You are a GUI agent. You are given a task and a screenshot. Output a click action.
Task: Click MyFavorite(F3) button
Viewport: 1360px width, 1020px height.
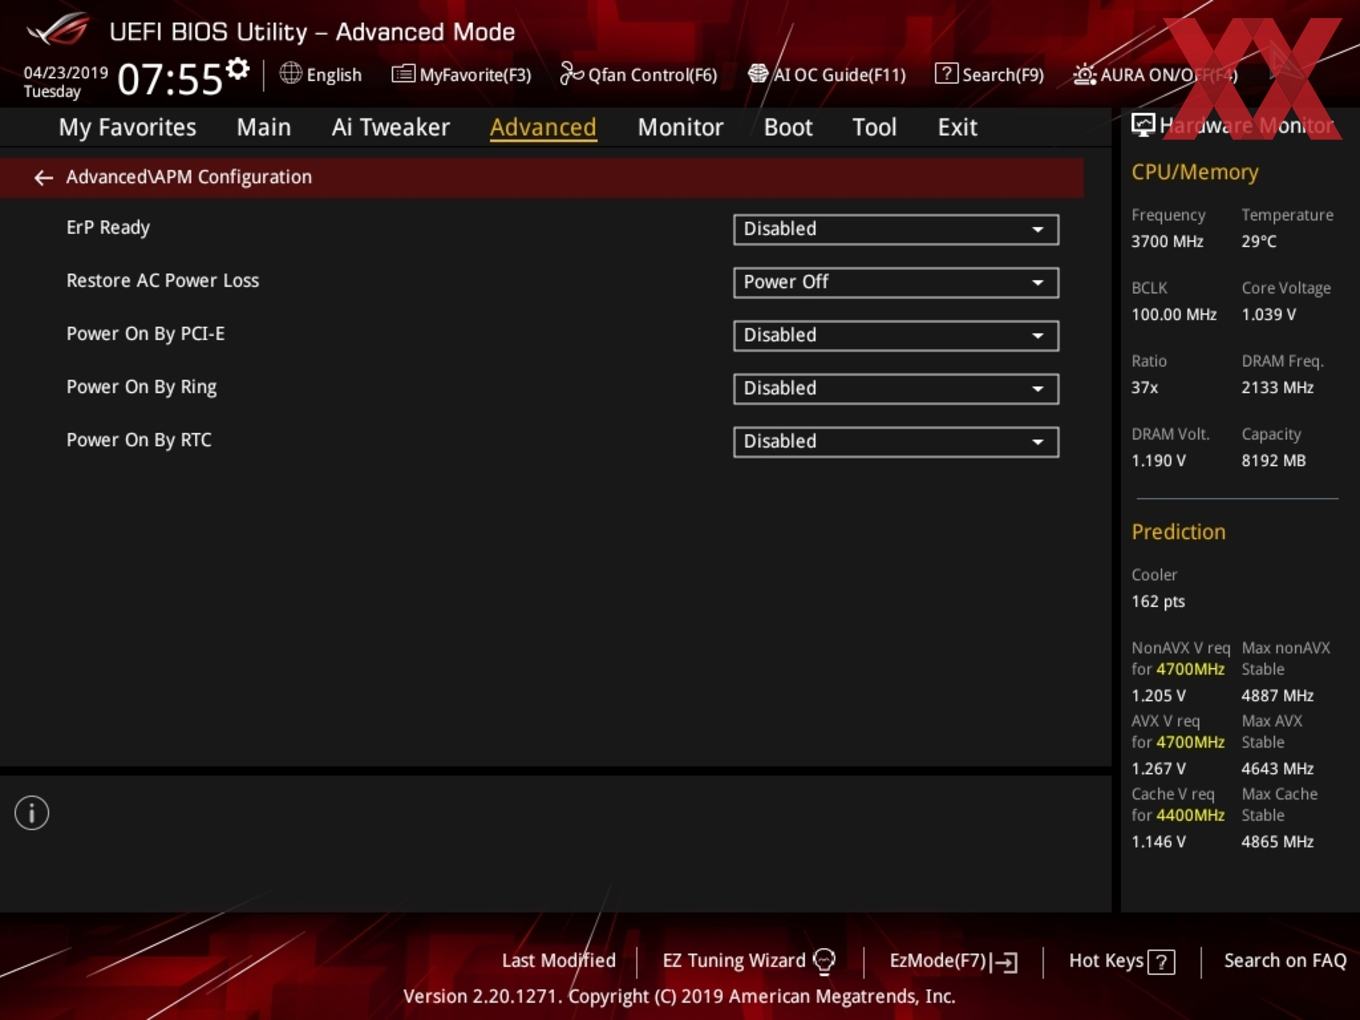tap(462, 74)
